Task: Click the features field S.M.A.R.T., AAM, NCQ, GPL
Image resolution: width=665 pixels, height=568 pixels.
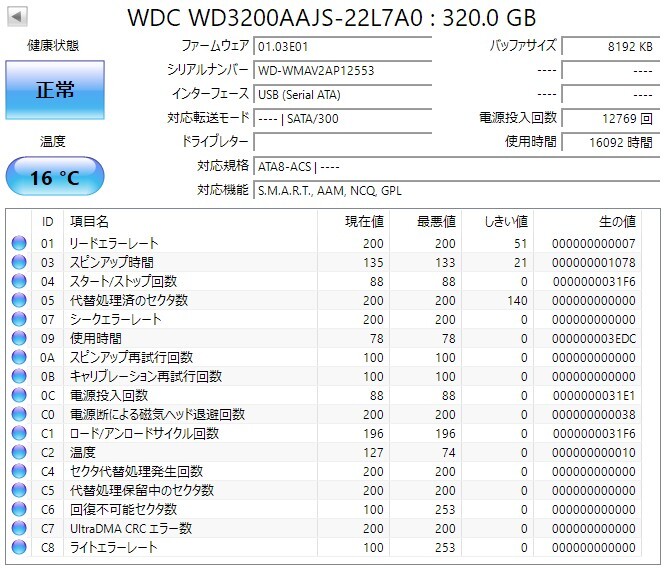Action: [x=457, y=190]
